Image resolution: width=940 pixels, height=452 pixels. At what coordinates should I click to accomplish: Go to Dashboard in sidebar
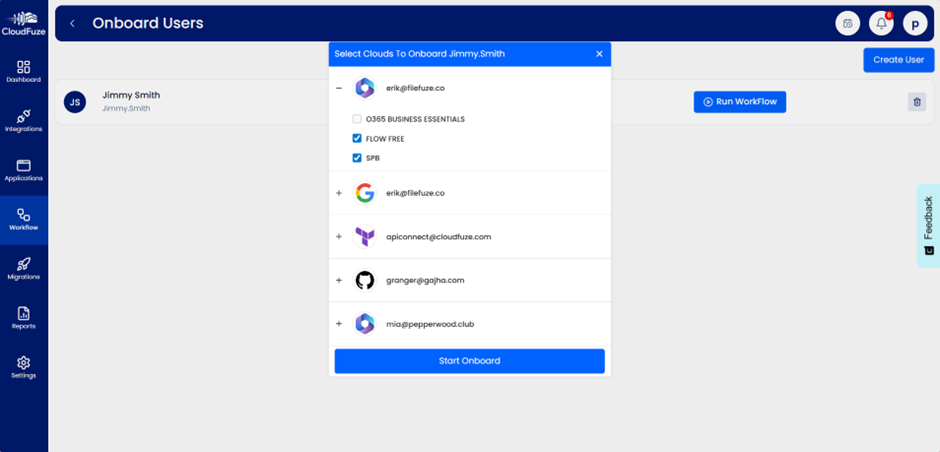click(x=23, y=71)
